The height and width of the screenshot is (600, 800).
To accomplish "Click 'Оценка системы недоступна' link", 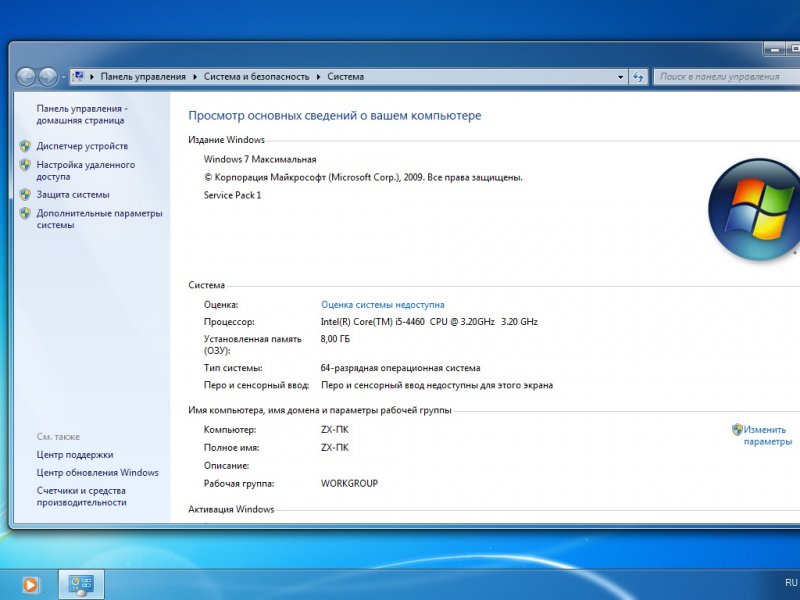I will pos(383,305).
